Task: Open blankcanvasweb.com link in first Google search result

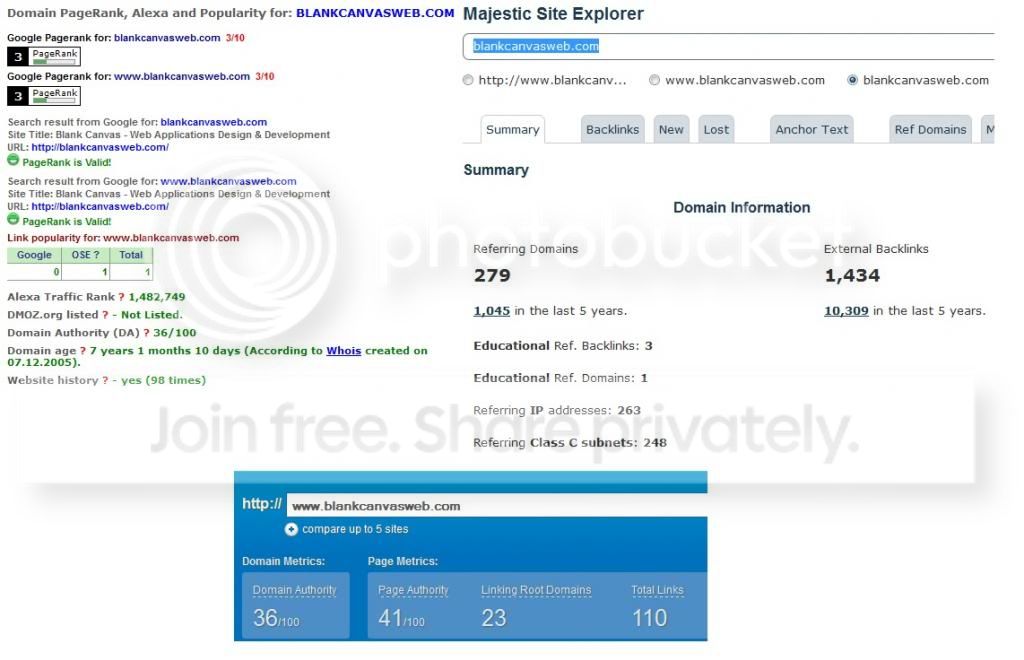Action: pos(214,122)
